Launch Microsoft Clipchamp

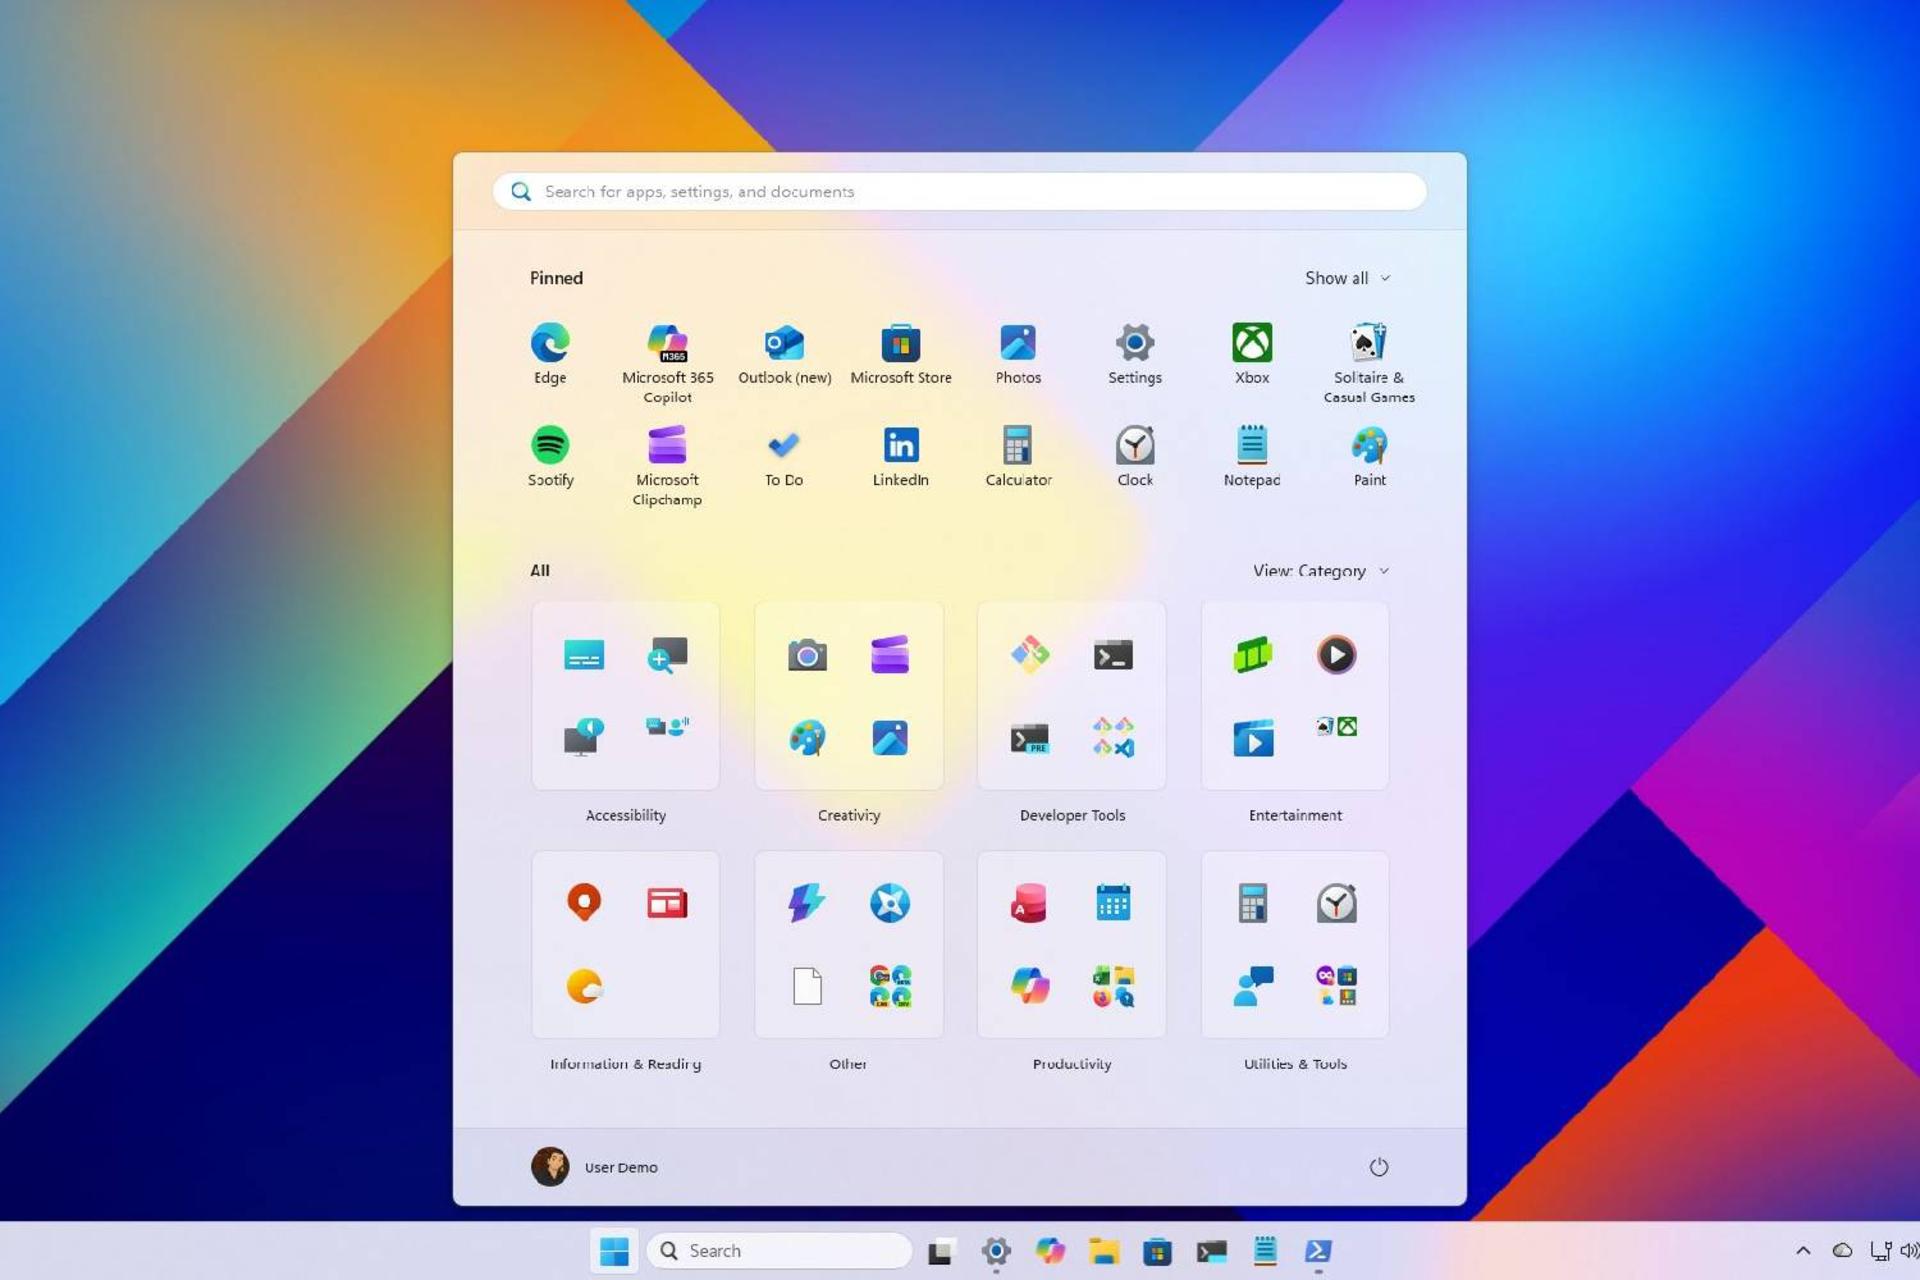pos(667,446)
